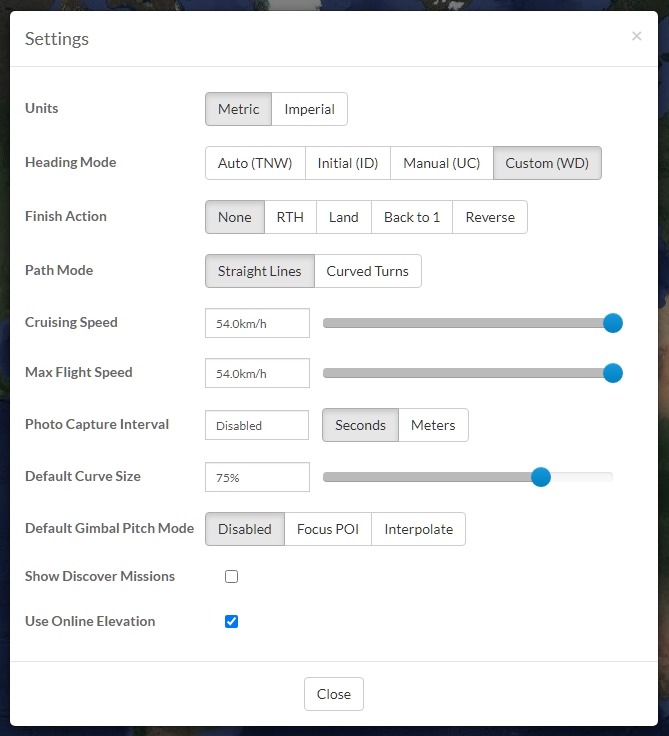Click the Cruising Speed slider handle
This screenshot has width=669, height=736.
click(x=613, y=323)
